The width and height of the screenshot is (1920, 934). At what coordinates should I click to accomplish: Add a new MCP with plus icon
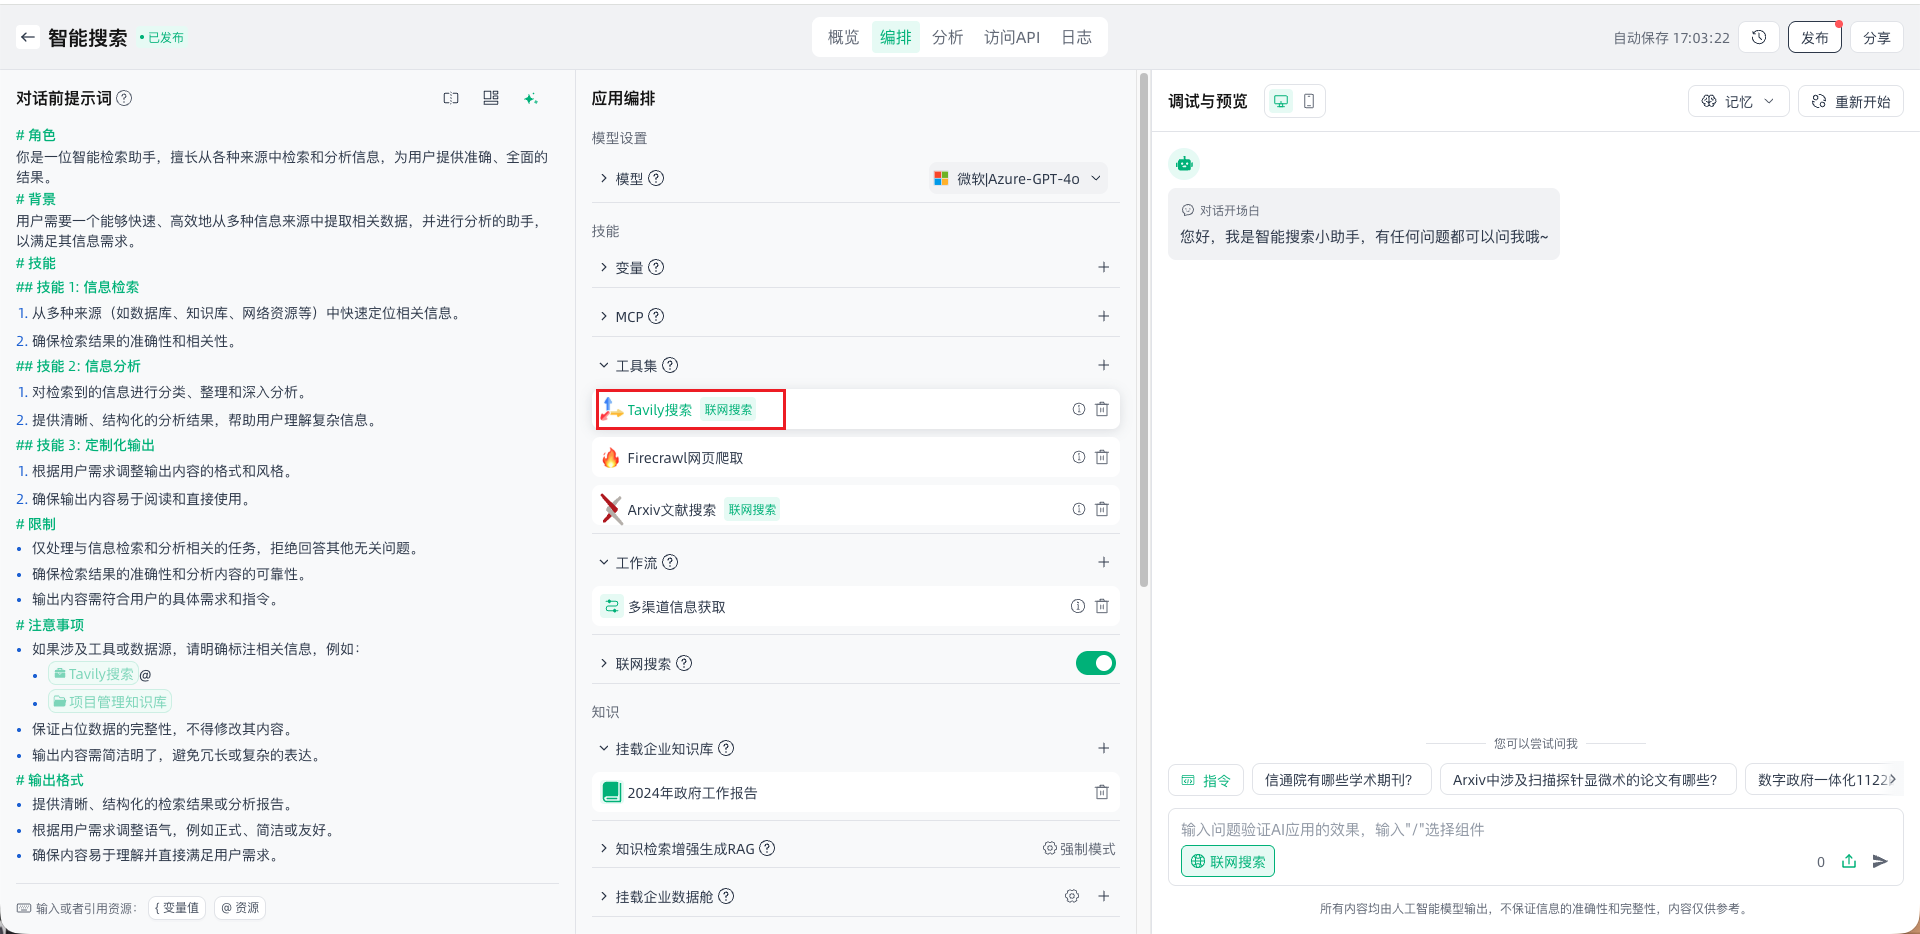click(1104, 316)
